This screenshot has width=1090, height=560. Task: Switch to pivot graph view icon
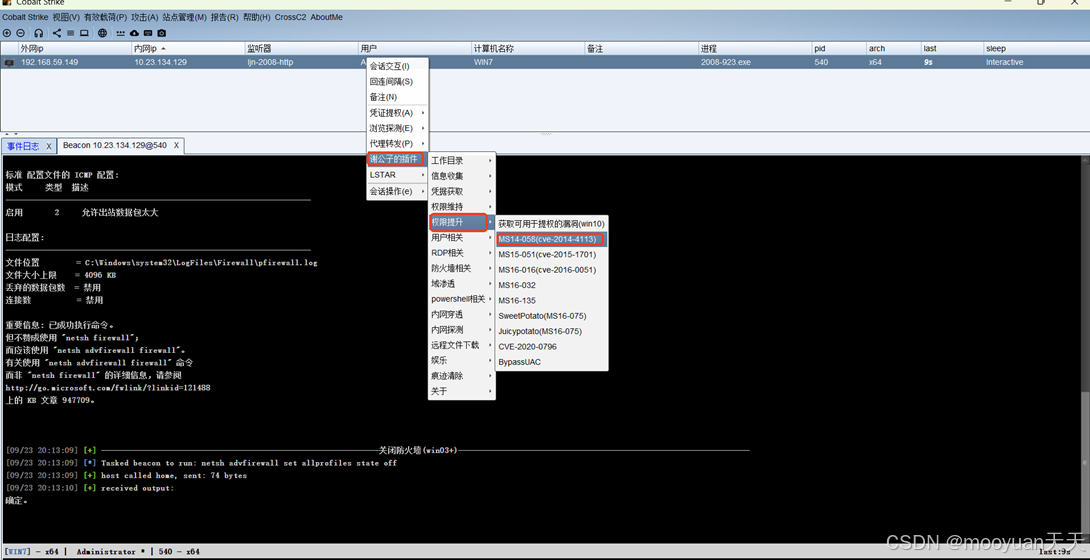point(57,33)
